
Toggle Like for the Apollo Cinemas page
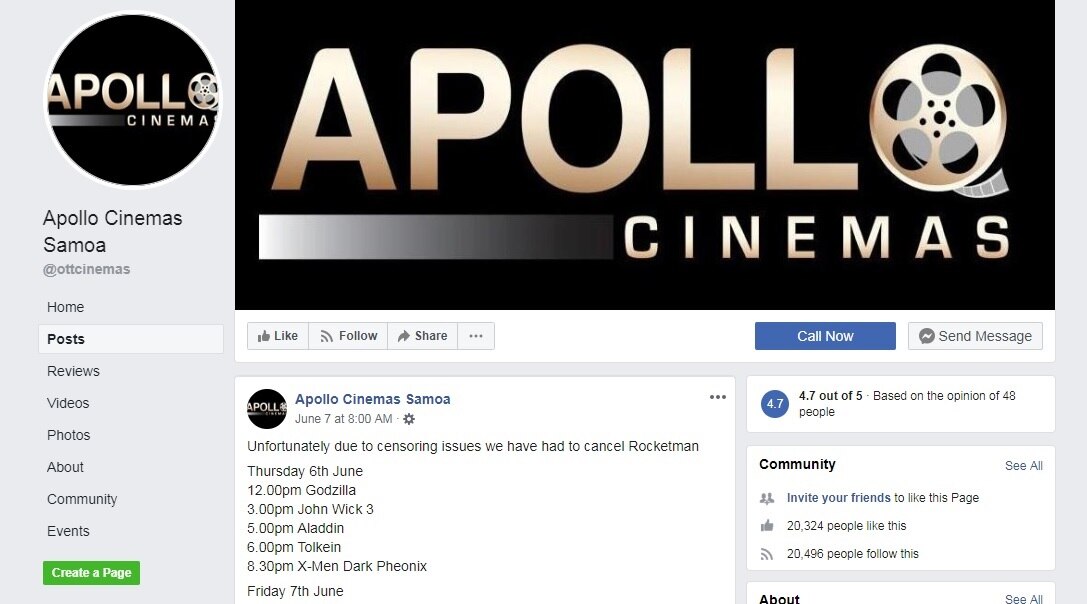[x=277, y=336]
